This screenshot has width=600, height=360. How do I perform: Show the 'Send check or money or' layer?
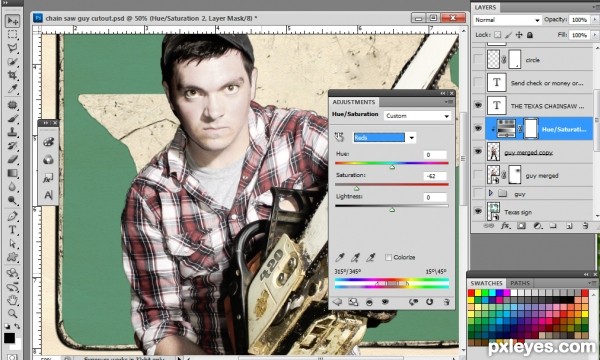[478, 83]
